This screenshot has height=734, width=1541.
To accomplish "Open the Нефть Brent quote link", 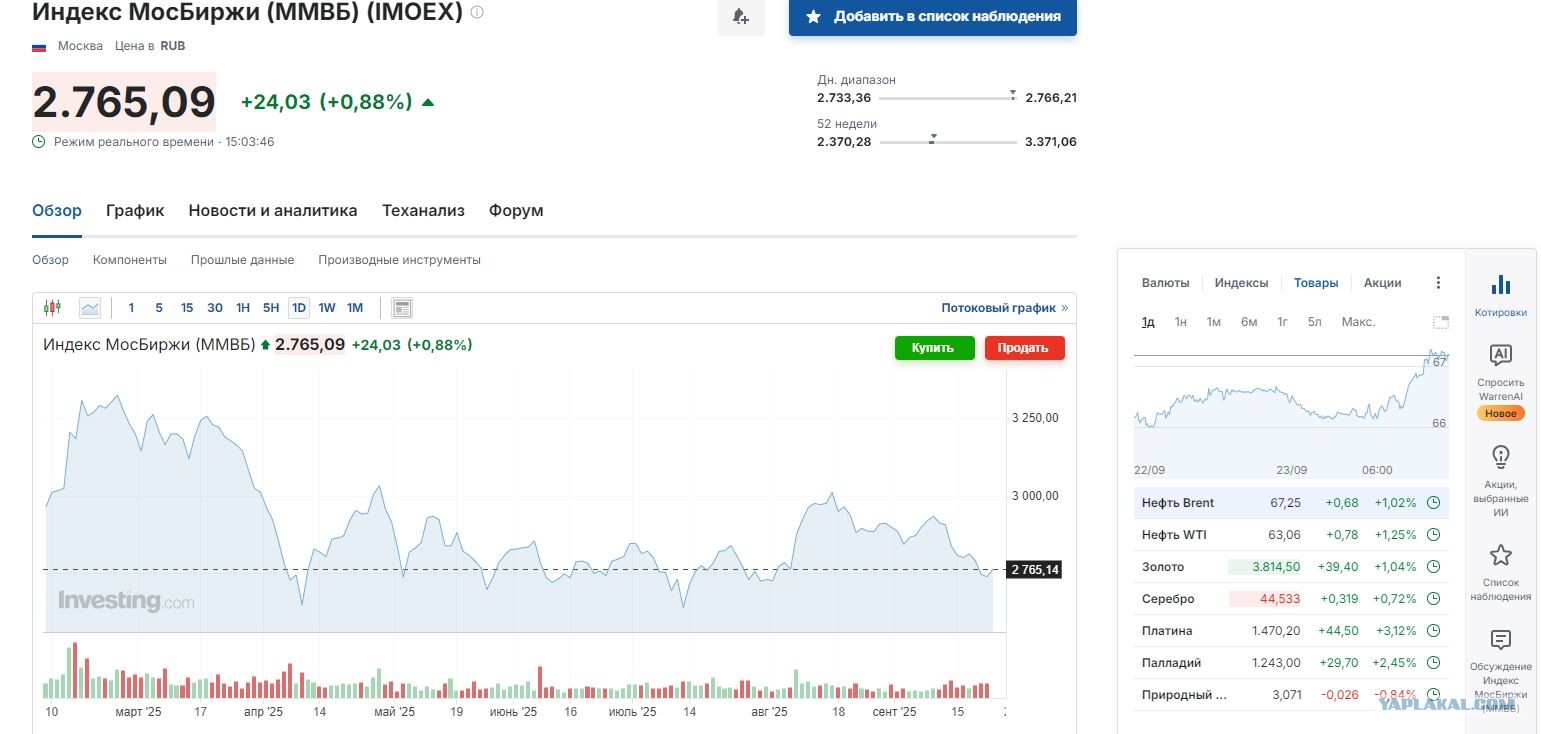I will click(1178, 503).
